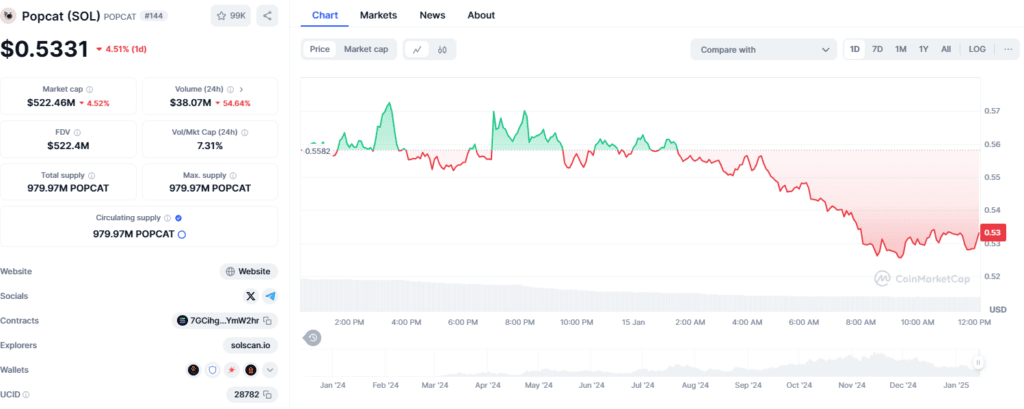Select the candlestick chart type icon
This screenshot has height=409, width=1024.
click(442, 49)
